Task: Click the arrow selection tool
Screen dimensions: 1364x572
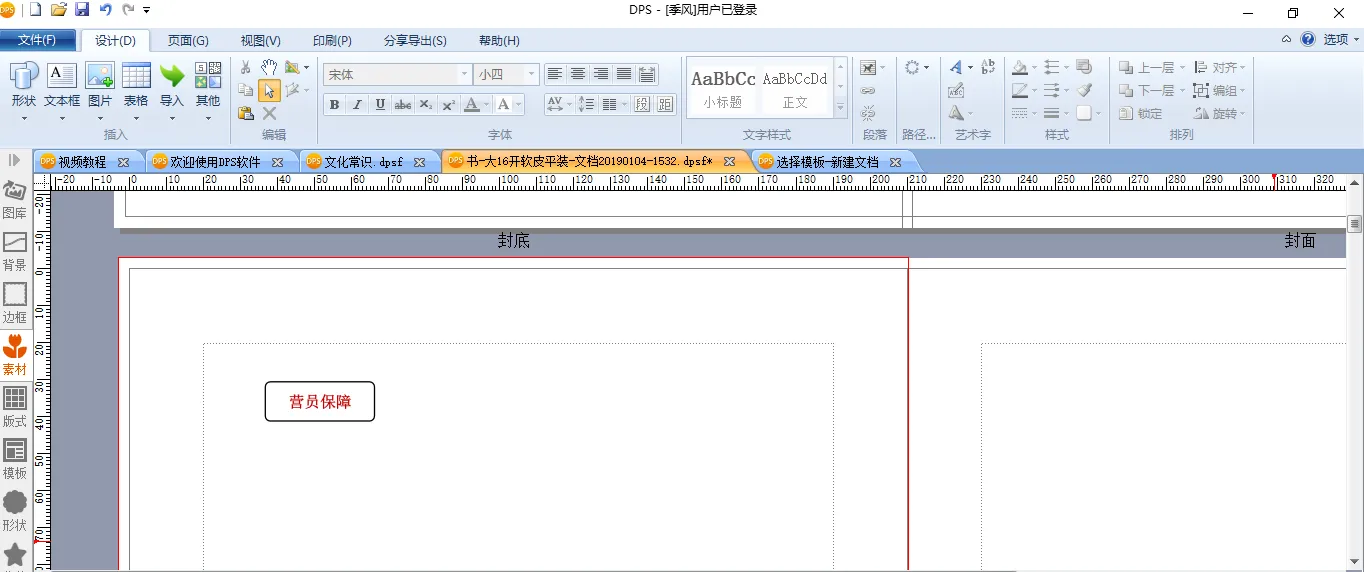Action: click(x=269, y=91)
